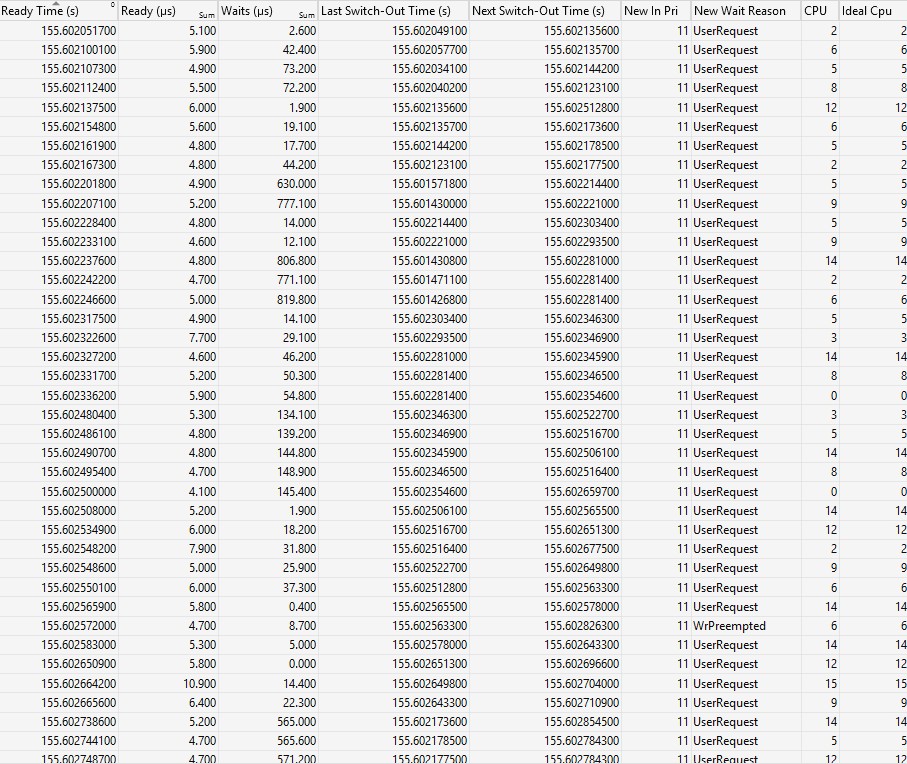Select Ready Time cell 155.602051700
The image size is (907, 764).
point(79,31)
